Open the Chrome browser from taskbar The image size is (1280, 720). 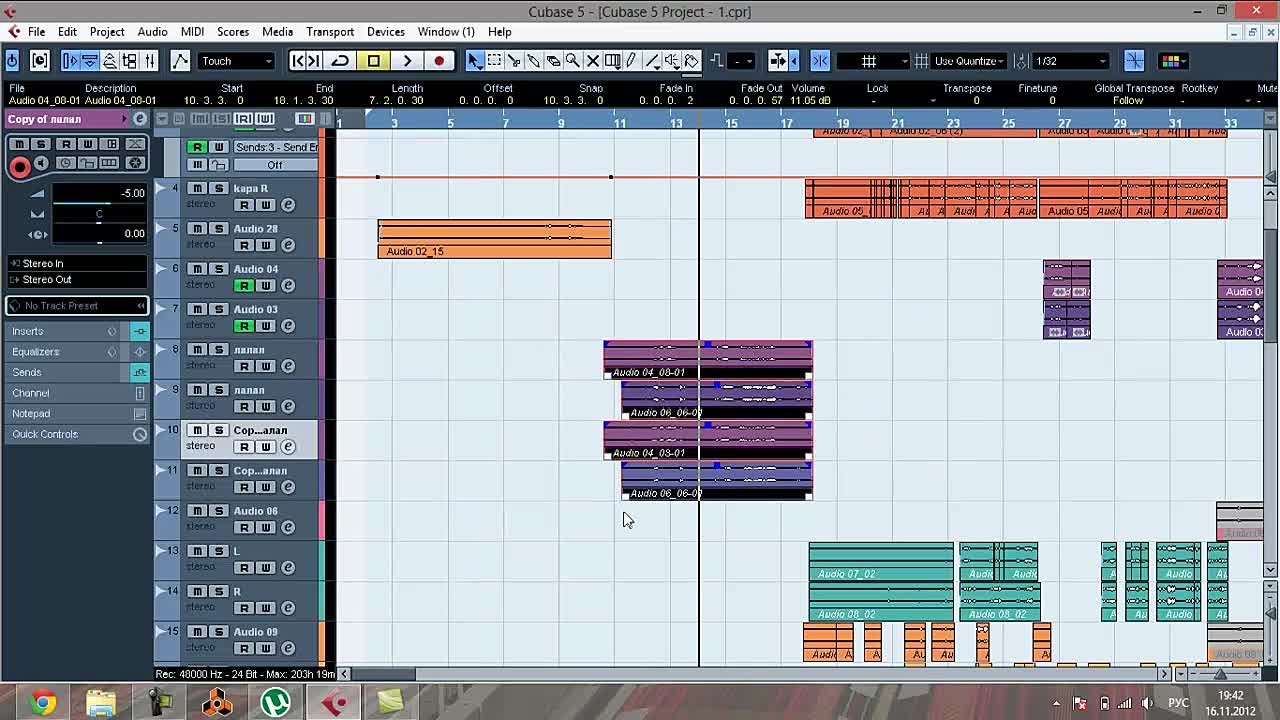click(42, 703)
